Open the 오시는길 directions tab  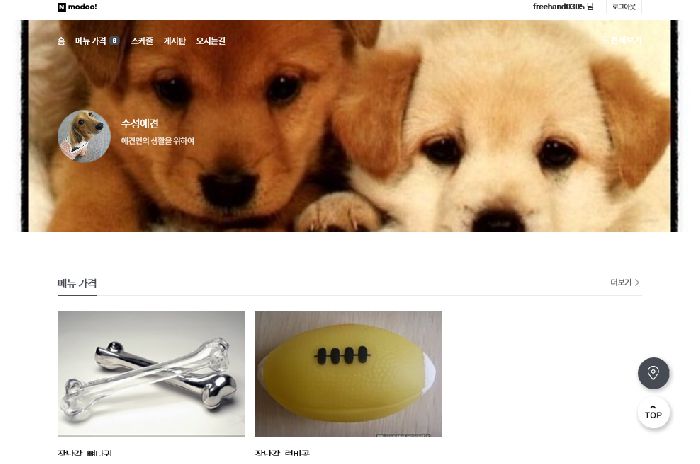pyautogui.click(x=211, y=41)
